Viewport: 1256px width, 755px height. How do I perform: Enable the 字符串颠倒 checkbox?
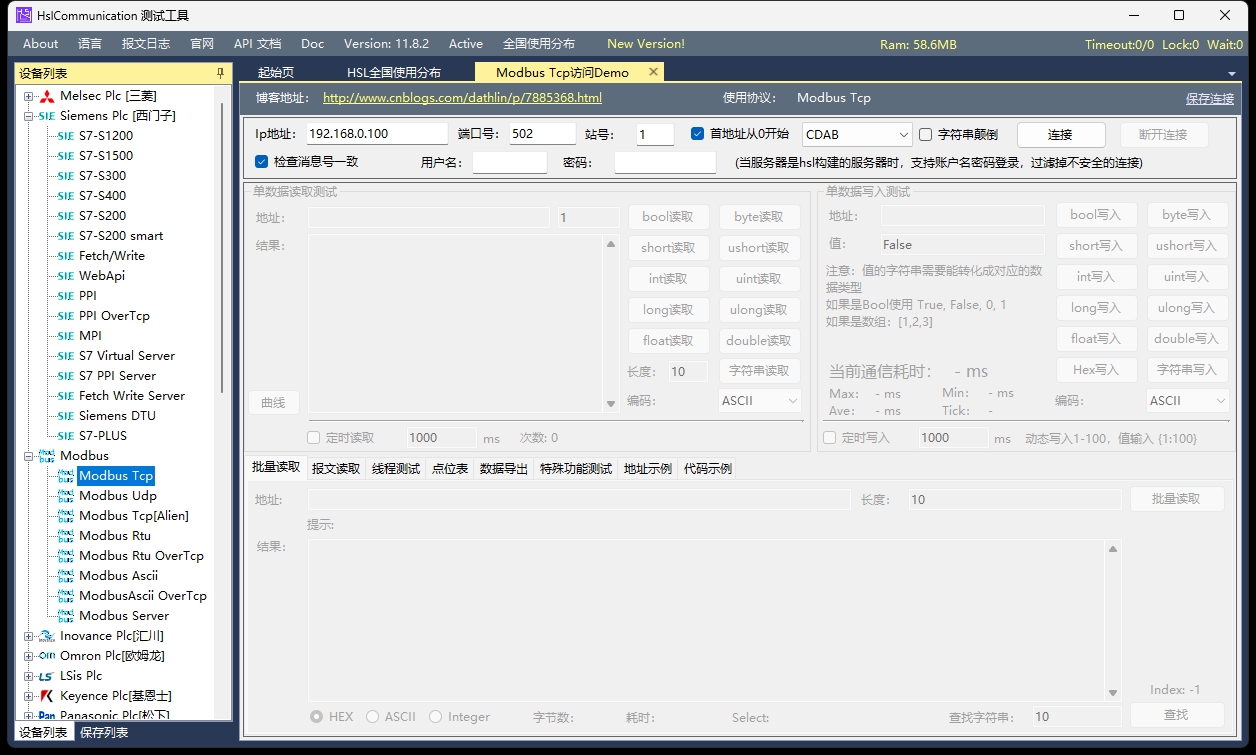tap(925, 133)
